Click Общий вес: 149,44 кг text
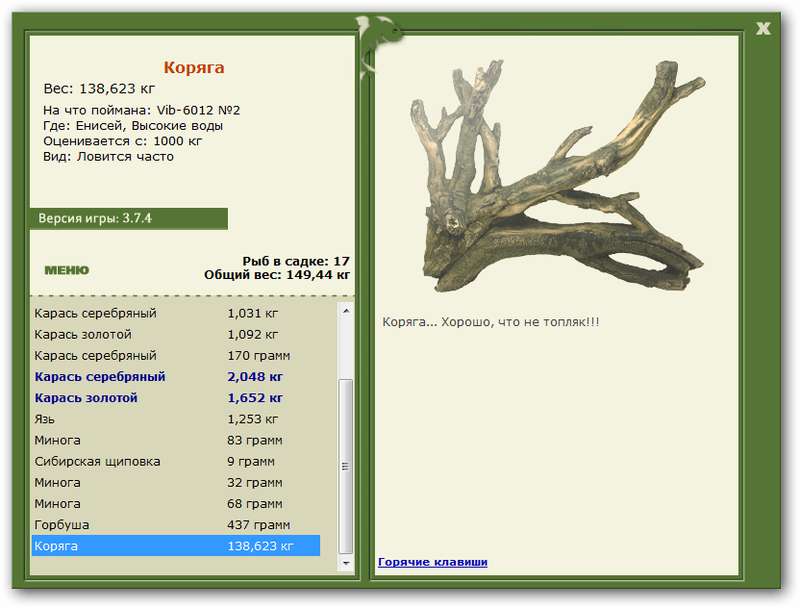 click(277, 275)
